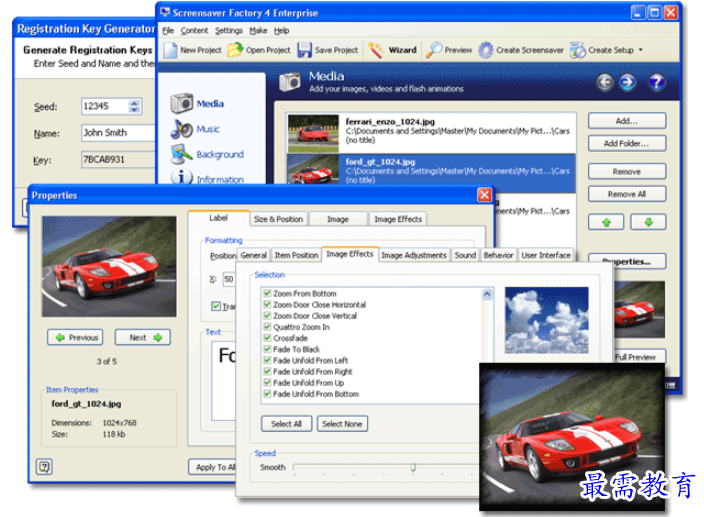Open the Create Setup dropdown arrow
Viewport: 704px width, 517px height.
(641, 50)
